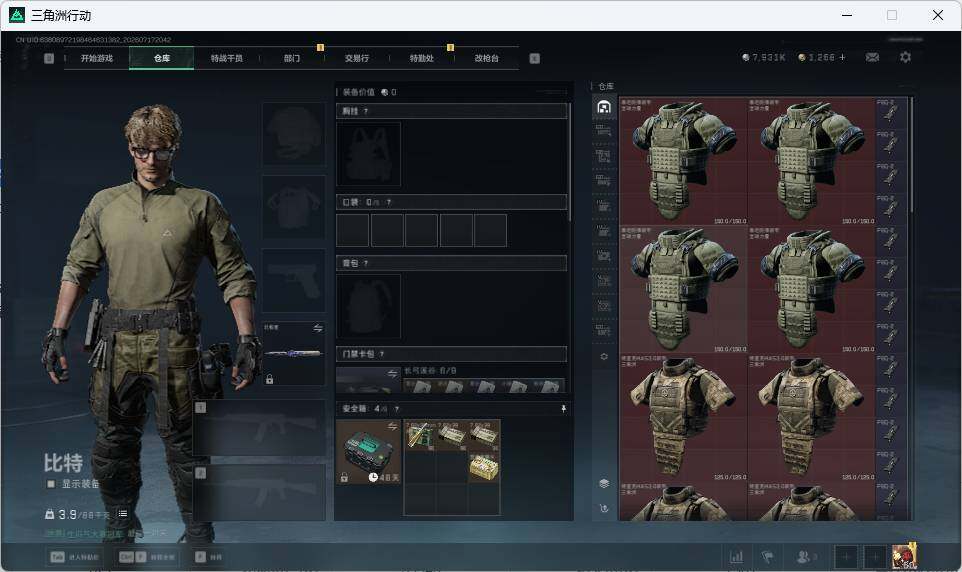Screen dimensions: 962x572
Task: Click the small gear icon in warehouse sidebar
Action: 604,357
